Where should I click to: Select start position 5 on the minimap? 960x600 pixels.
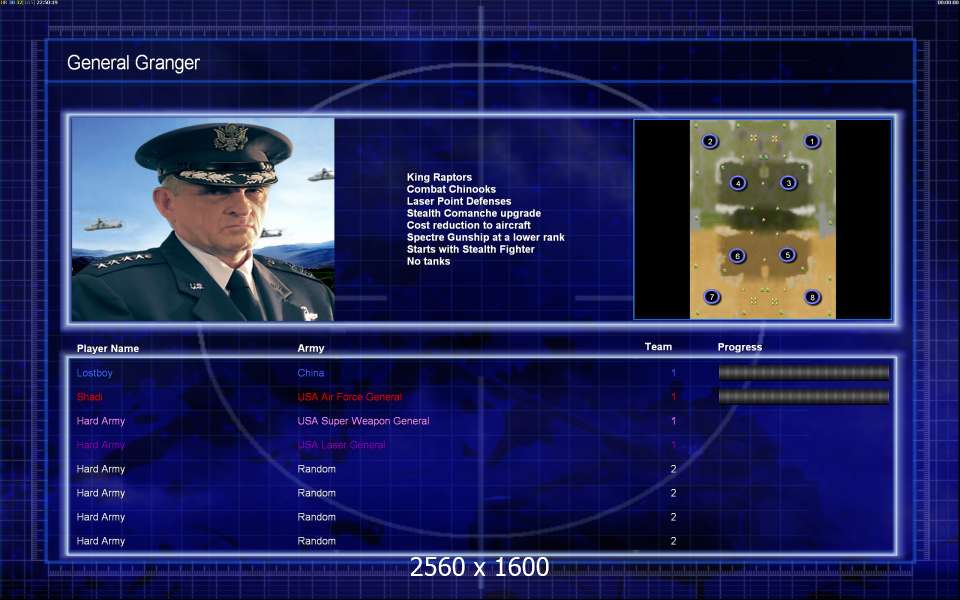tap(787, 255)
